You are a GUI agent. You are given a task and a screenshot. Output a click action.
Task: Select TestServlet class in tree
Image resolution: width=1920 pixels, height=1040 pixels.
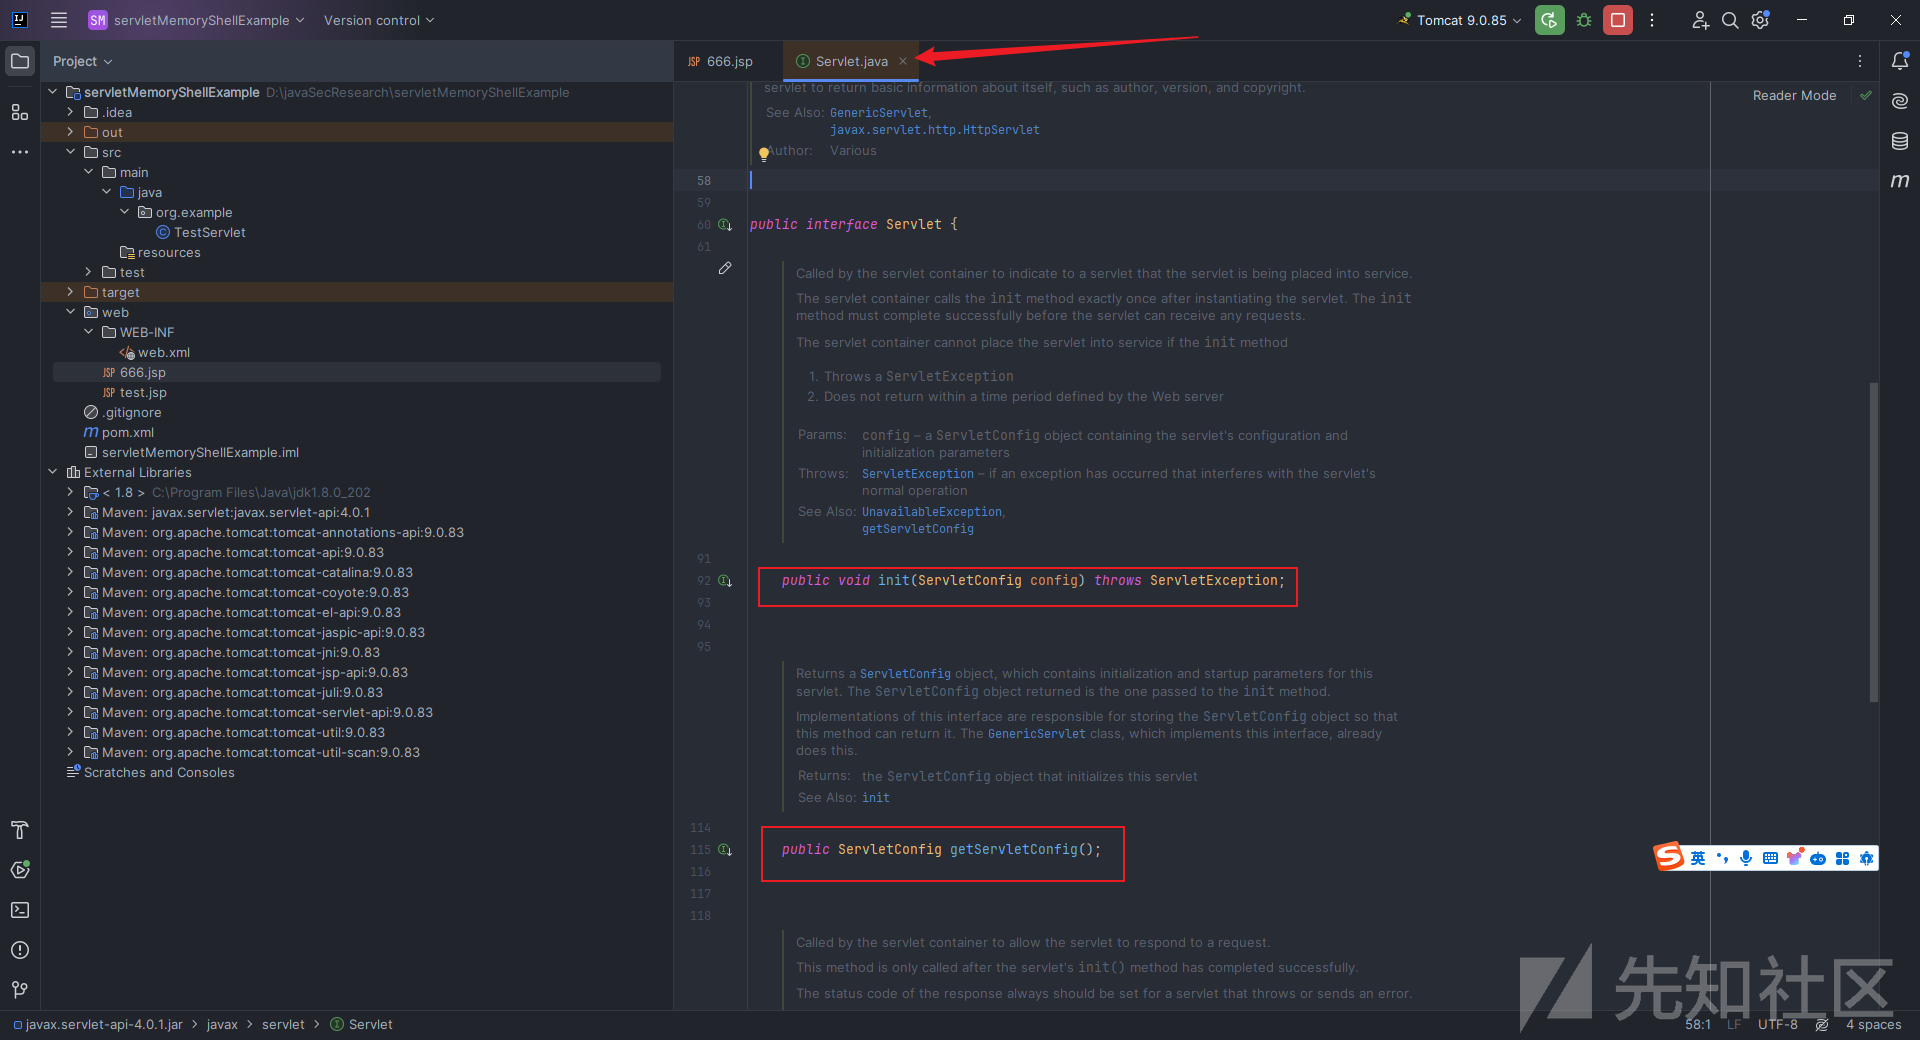pos(201,232)
